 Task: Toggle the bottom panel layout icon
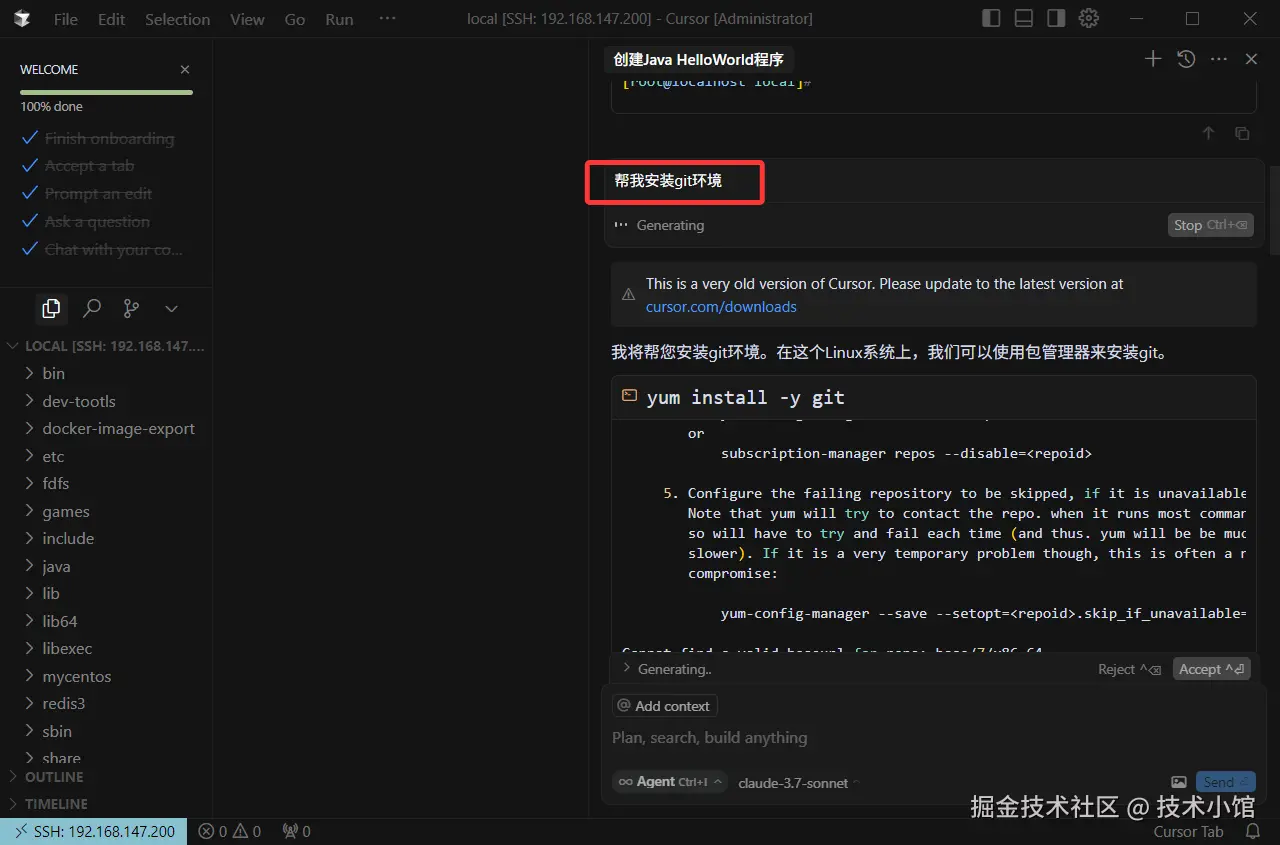point(1023,18)
